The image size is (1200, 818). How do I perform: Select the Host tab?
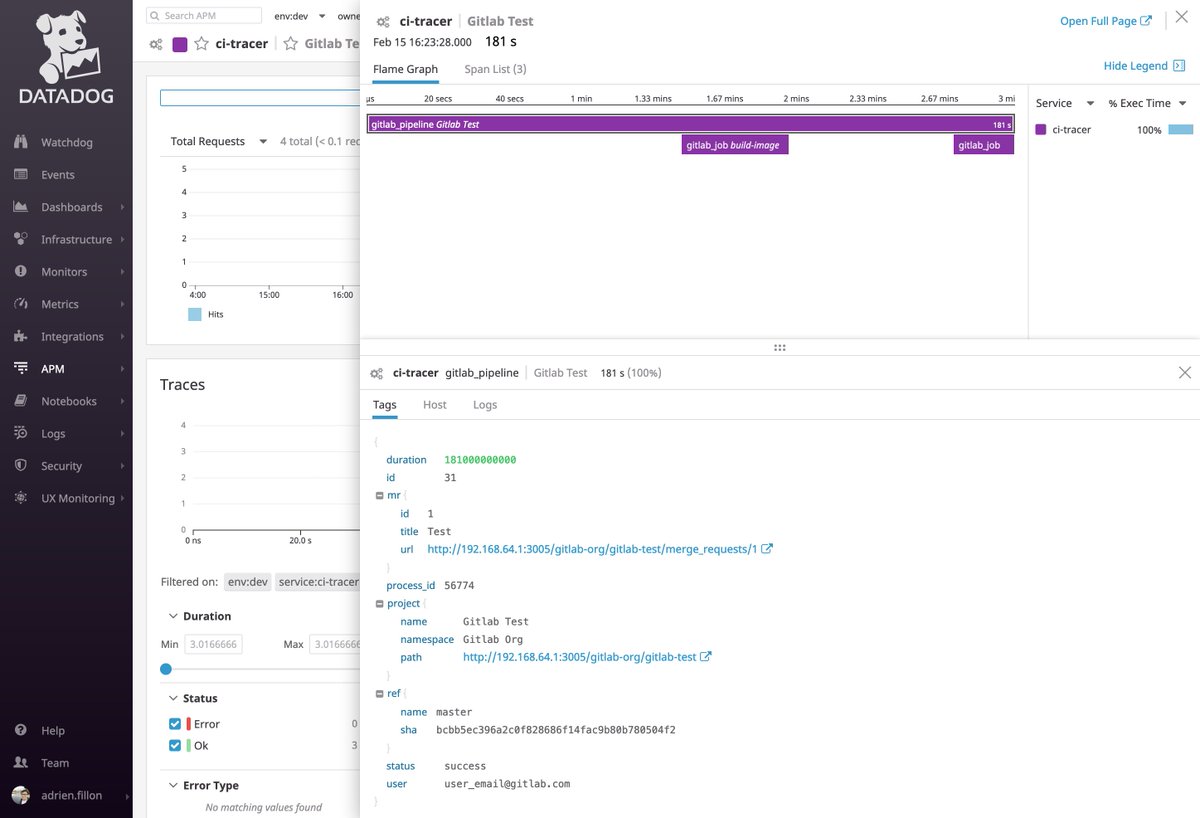(435, 405)
